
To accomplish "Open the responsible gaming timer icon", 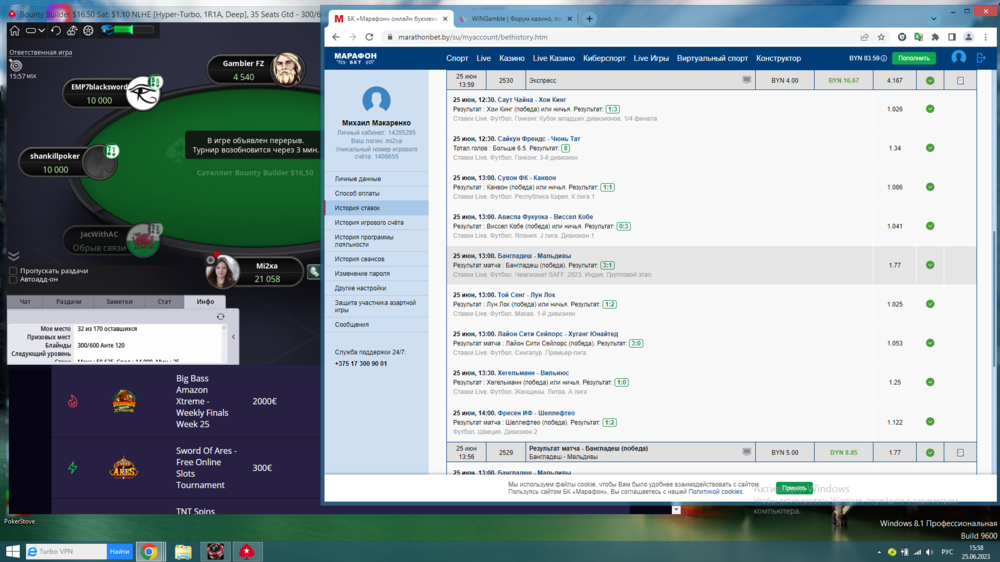I will pos(15,65).
